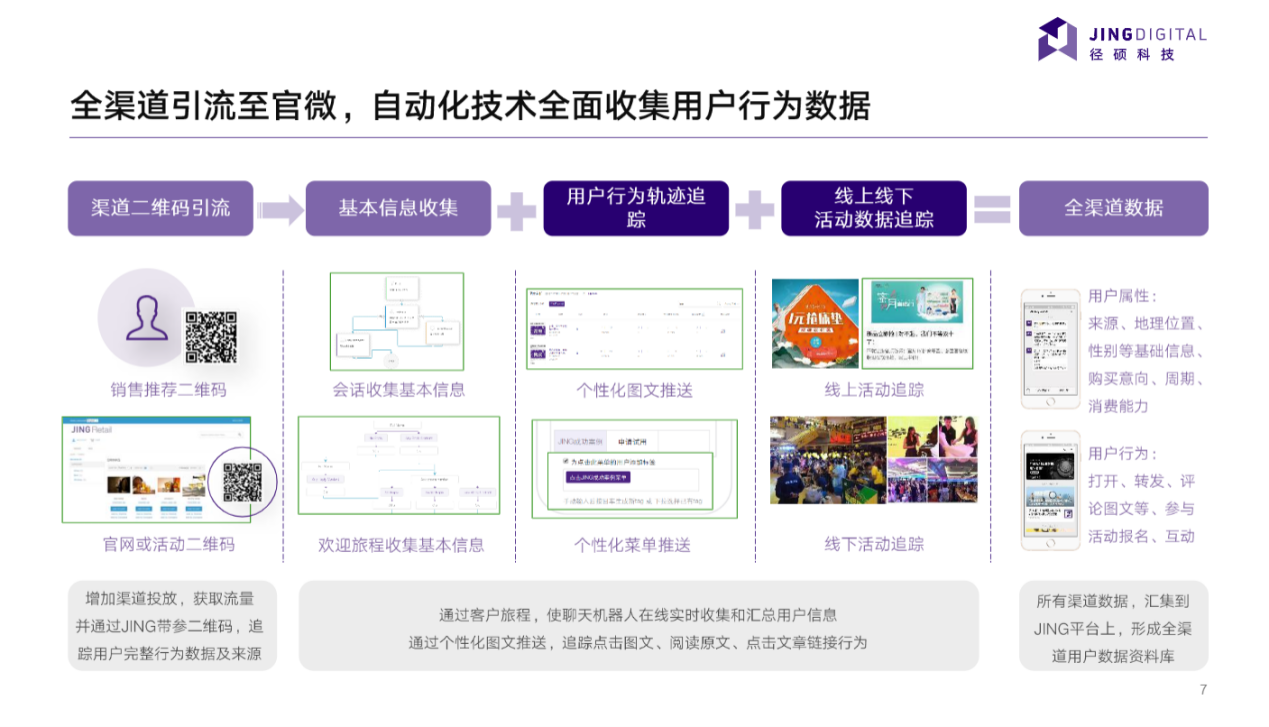The width and height of the screenshot is (1269, 727).
Task: Click QR code beside the user avatar
Action: tap(211, 337)
